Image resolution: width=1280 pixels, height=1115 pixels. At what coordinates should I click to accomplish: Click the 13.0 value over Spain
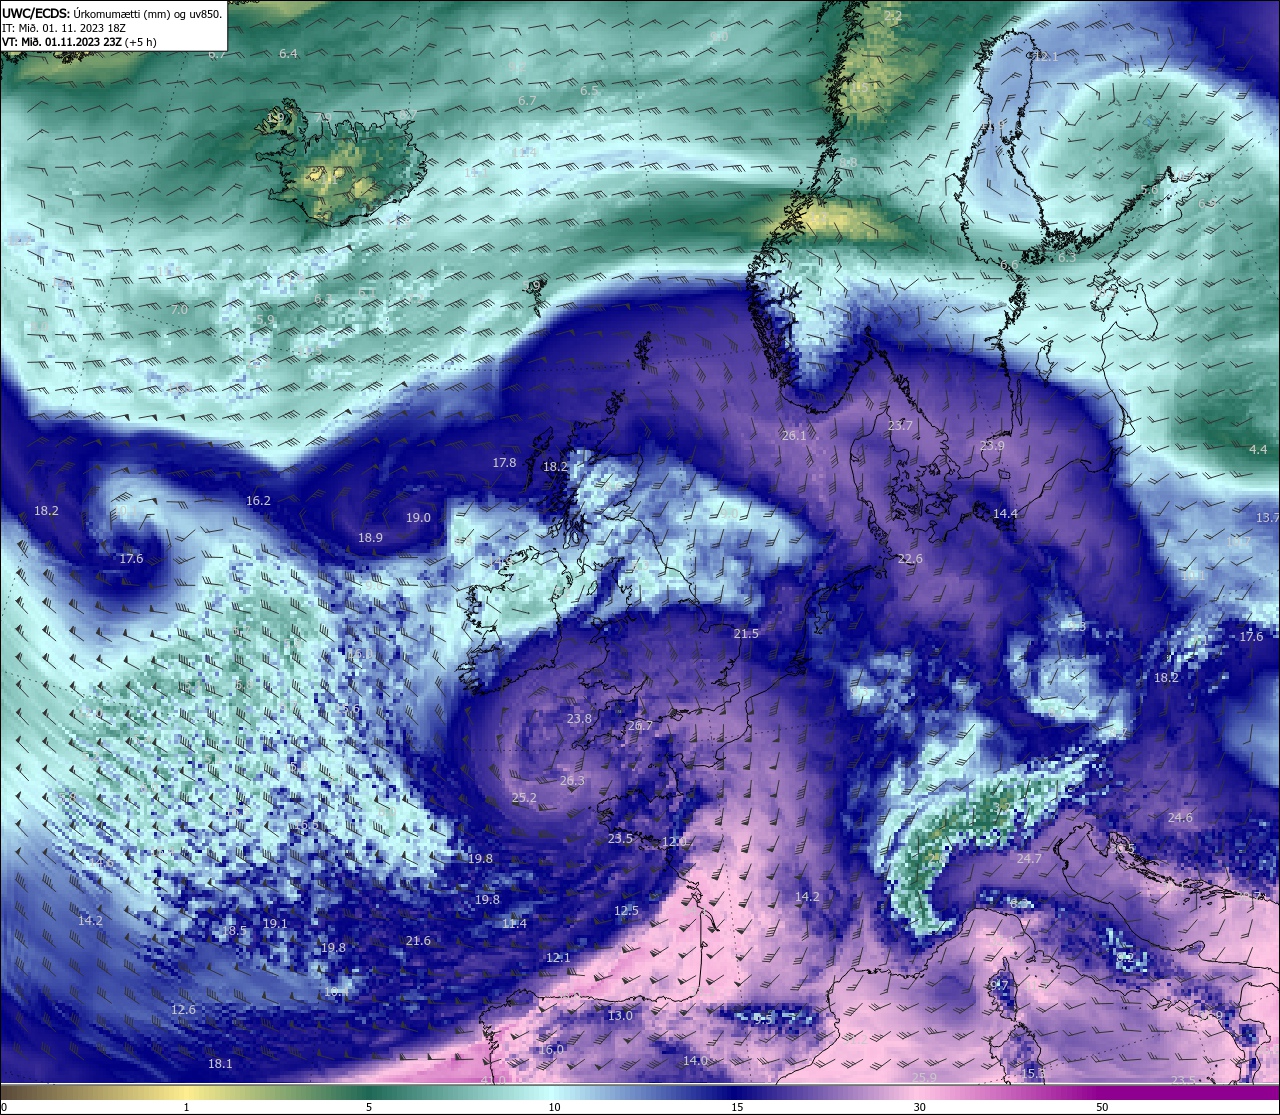(620, 1015)
